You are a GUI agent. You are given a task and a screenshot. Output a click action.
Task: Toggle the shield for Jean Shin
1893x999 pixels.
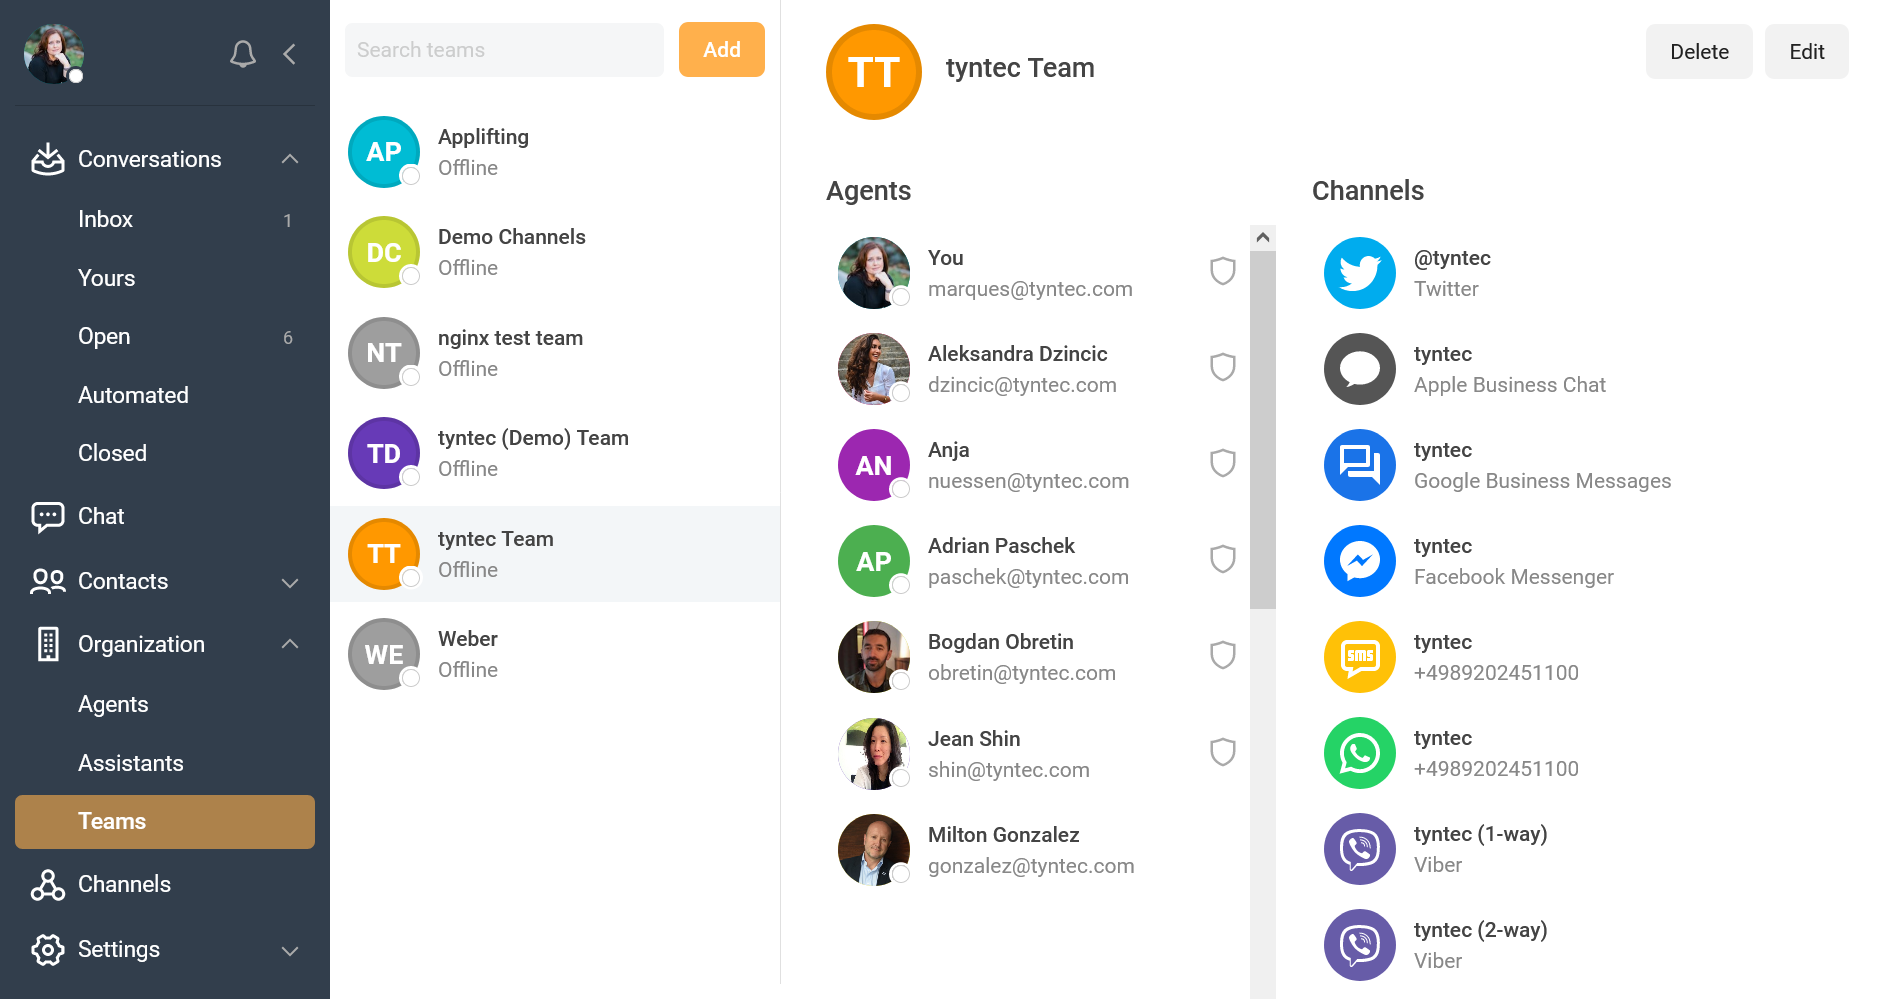(1223, 752)
